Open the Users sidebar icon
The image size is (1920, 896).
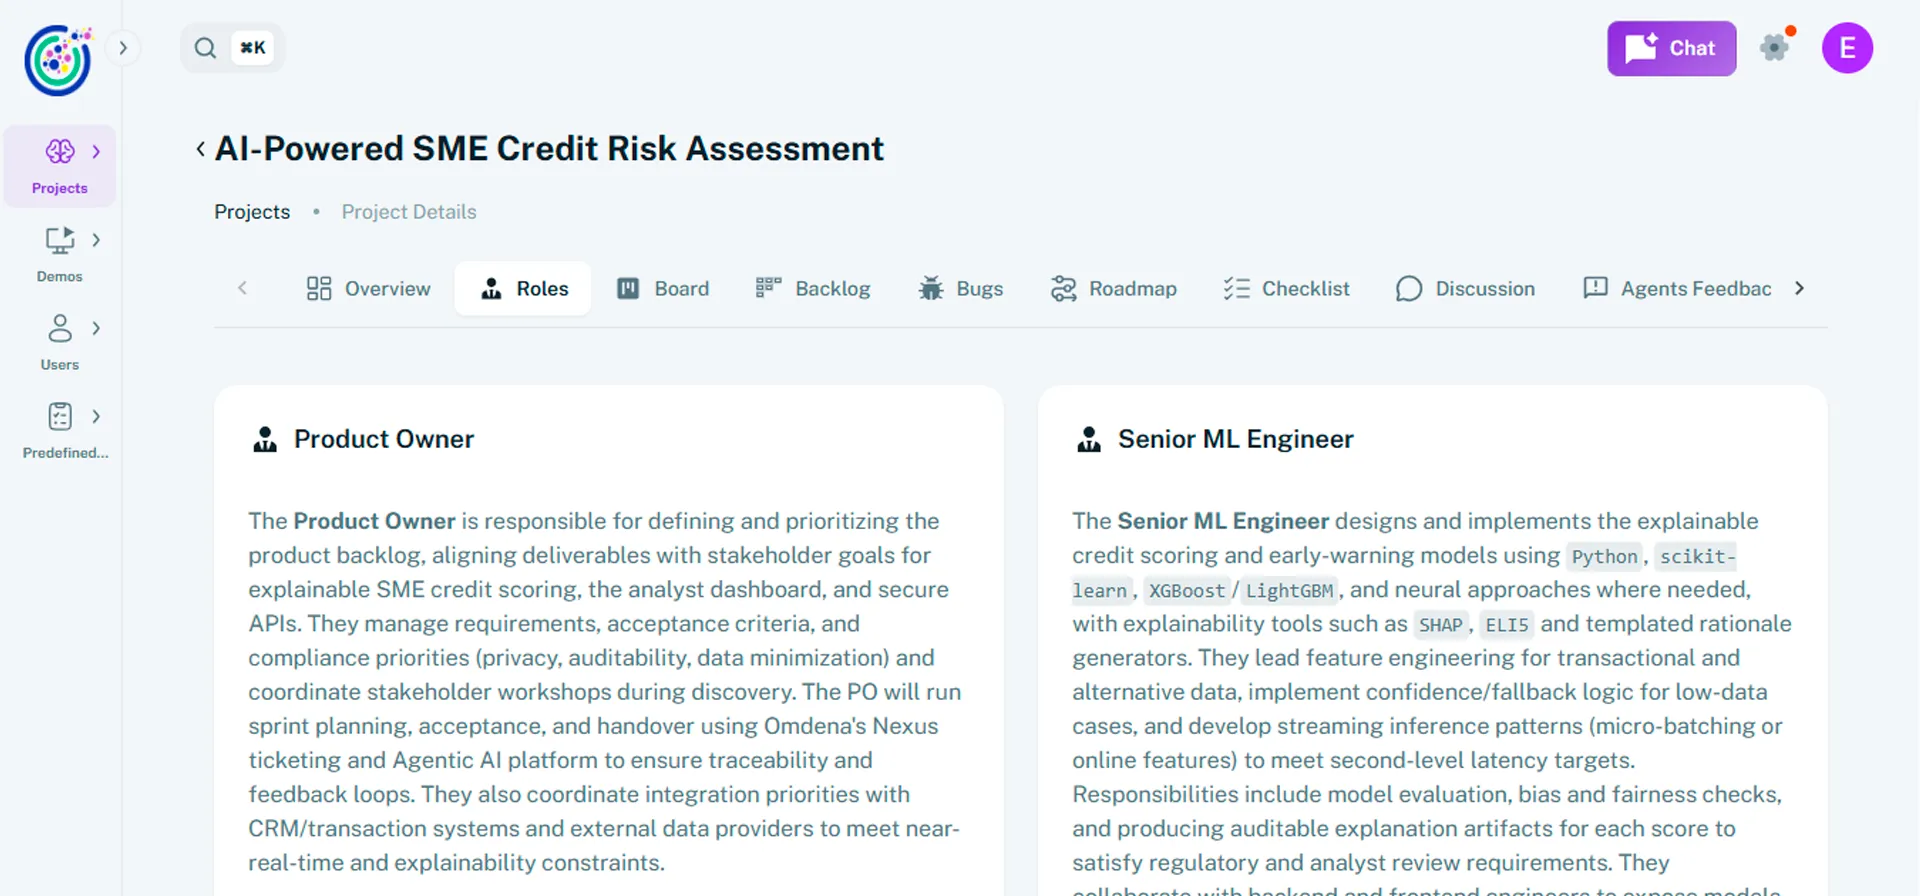pos(60,329)
